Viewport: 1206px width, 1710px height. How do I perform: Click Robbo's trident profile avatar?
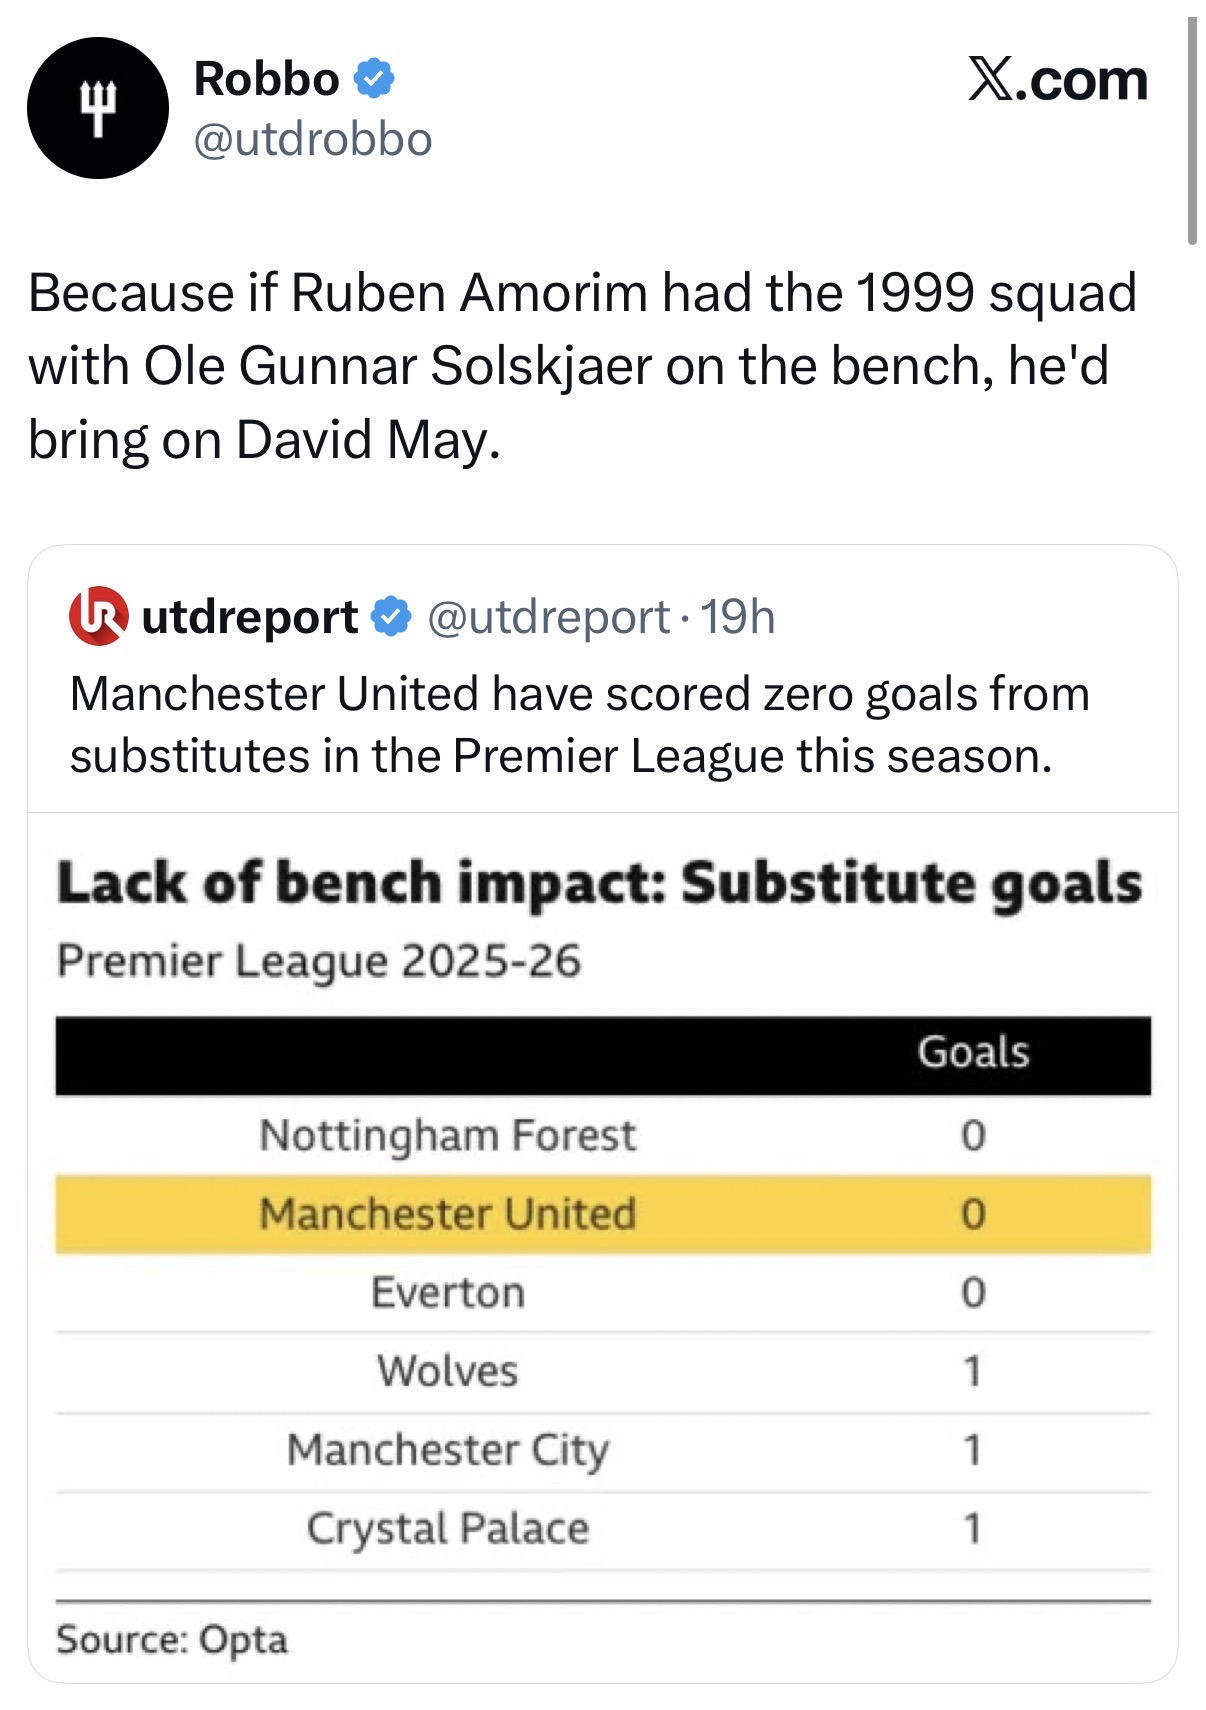(x=97, y=108)
